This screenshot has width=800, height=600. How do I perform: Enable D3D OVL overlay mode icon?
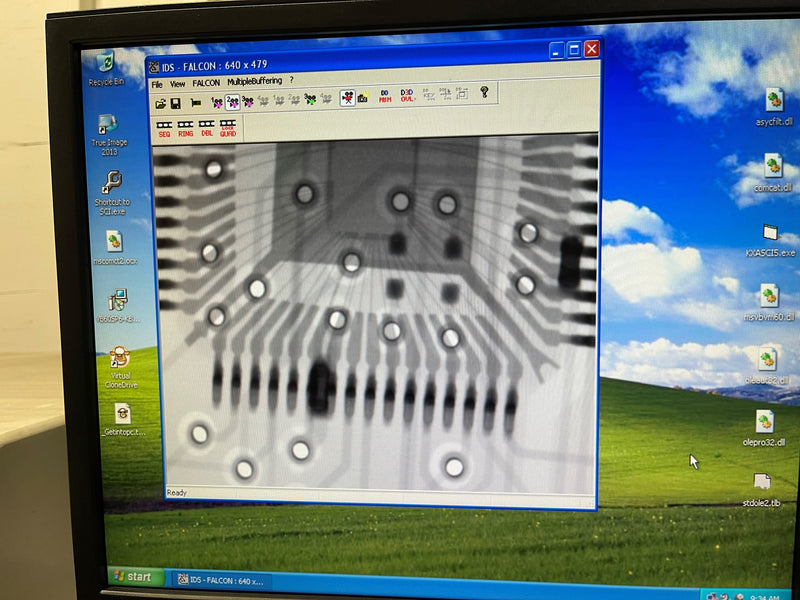tap(406, 98)
